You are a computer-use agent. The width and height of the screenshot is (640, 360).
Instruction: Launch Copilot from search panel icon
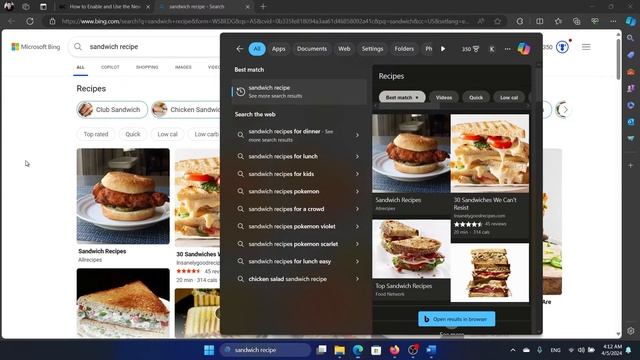pos(524,49)
